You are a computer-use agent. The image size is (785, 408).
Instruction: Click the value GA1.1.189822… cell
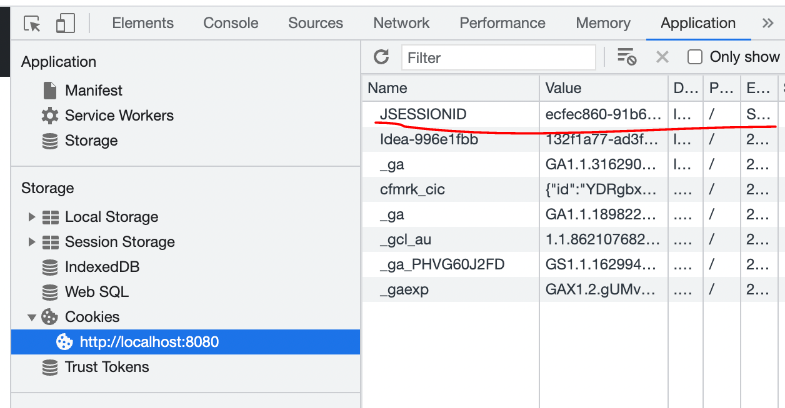point(603,214)
